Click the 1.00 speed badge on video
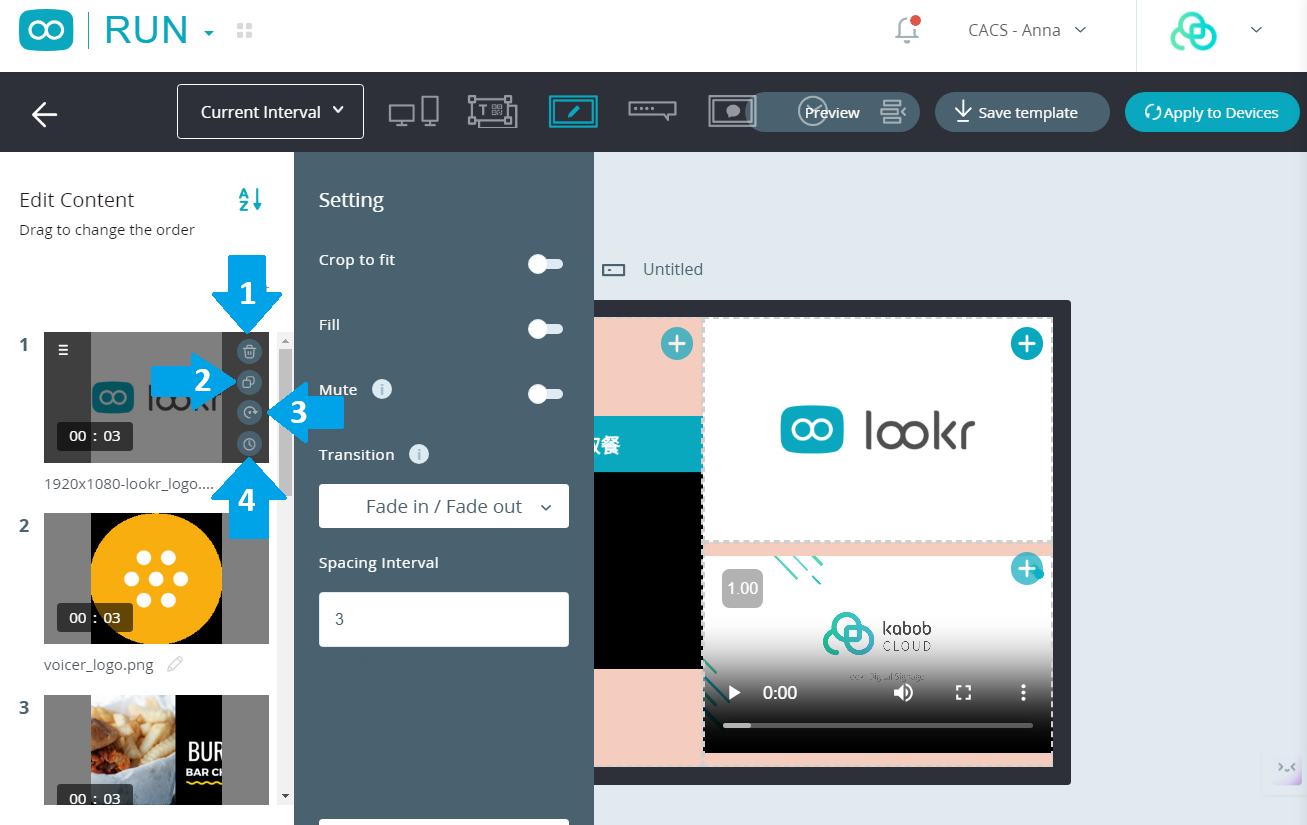The image size is (1307, 825). [742, 588]
